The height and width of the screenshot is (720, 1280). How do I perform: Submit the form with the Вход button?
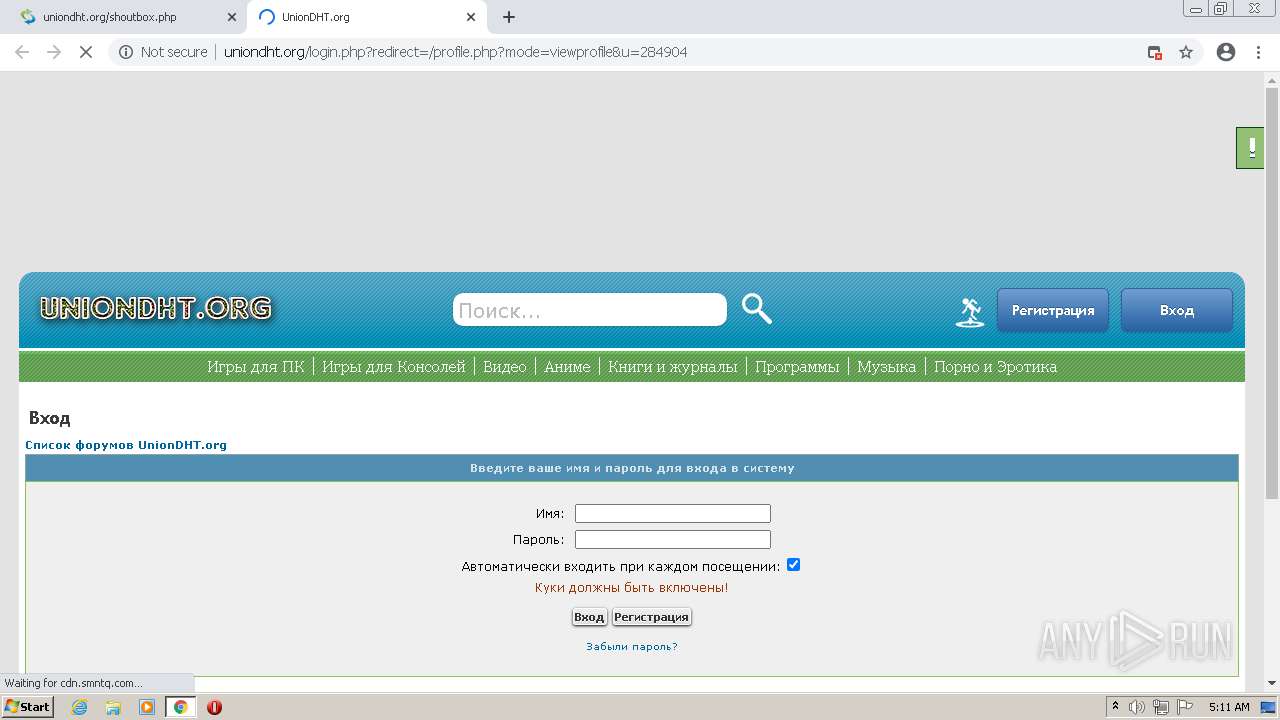click(589, 617)
